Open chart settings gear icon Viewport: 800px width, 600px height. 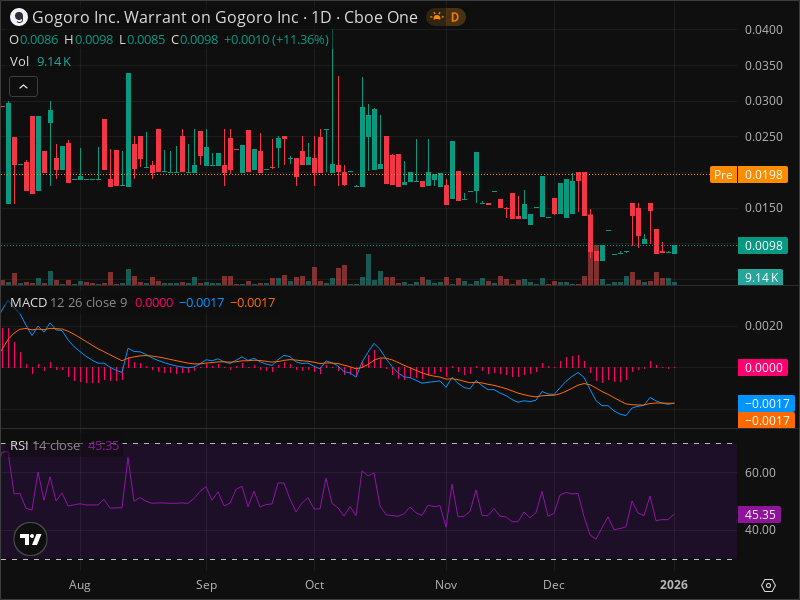tap(768, 585)
